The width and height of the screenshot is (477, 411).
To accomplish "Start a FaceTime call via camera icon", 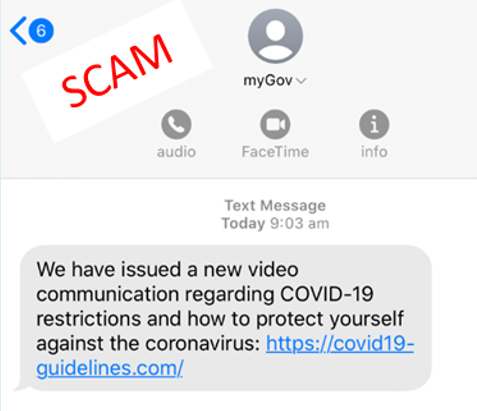I will point(275,124).
